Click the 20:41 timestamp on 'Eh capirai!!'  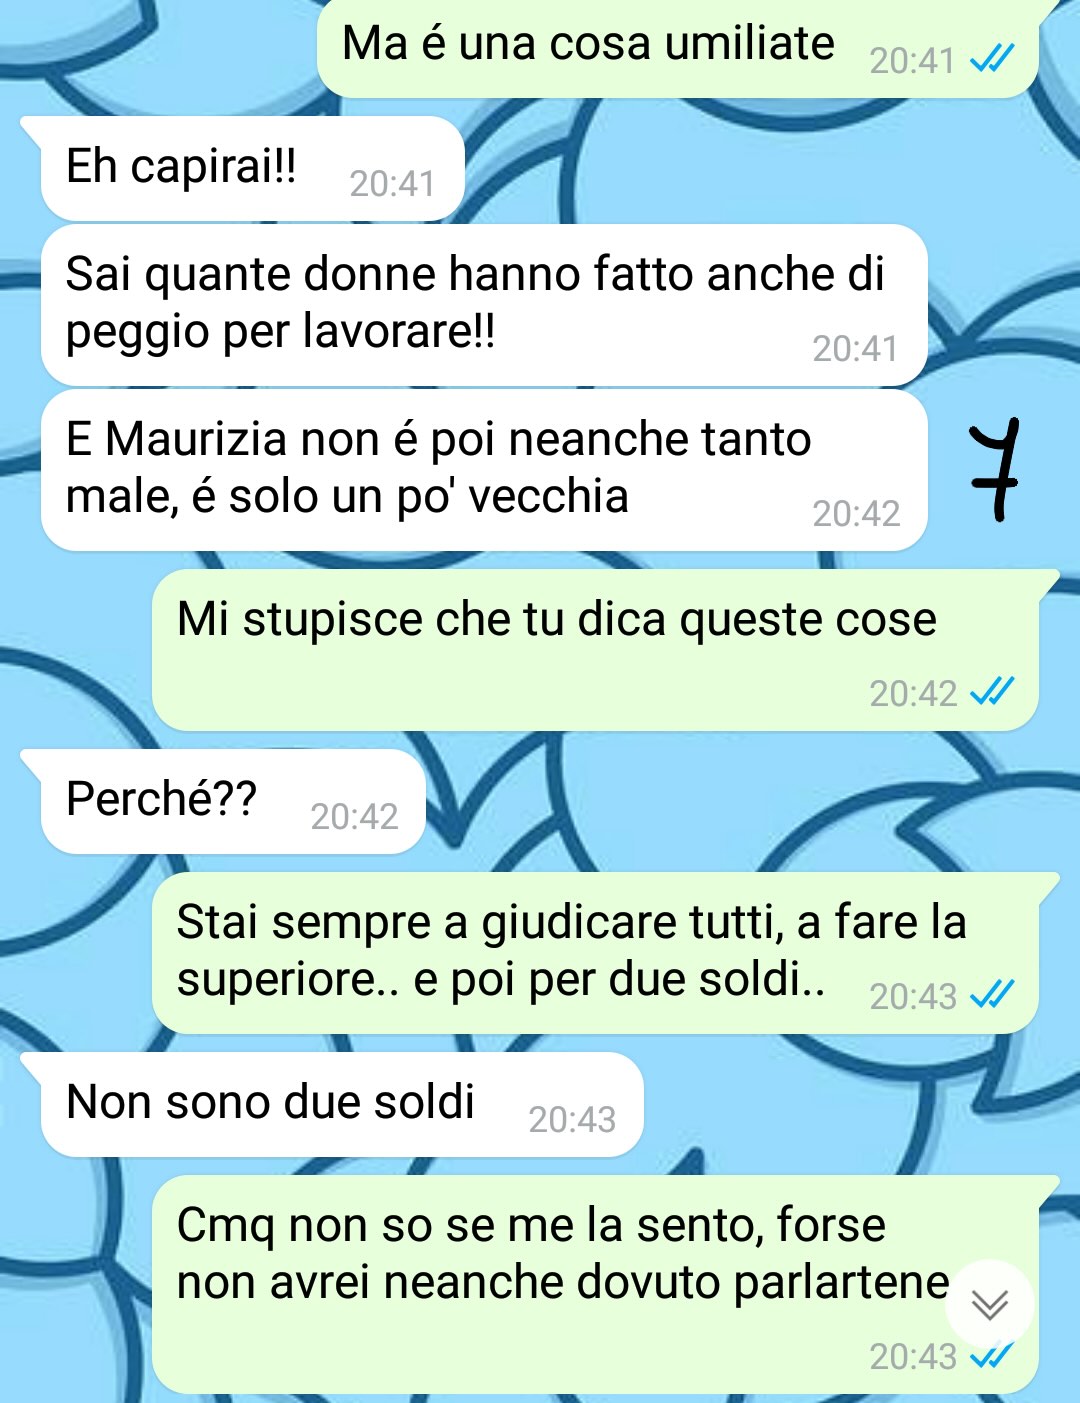392,184
